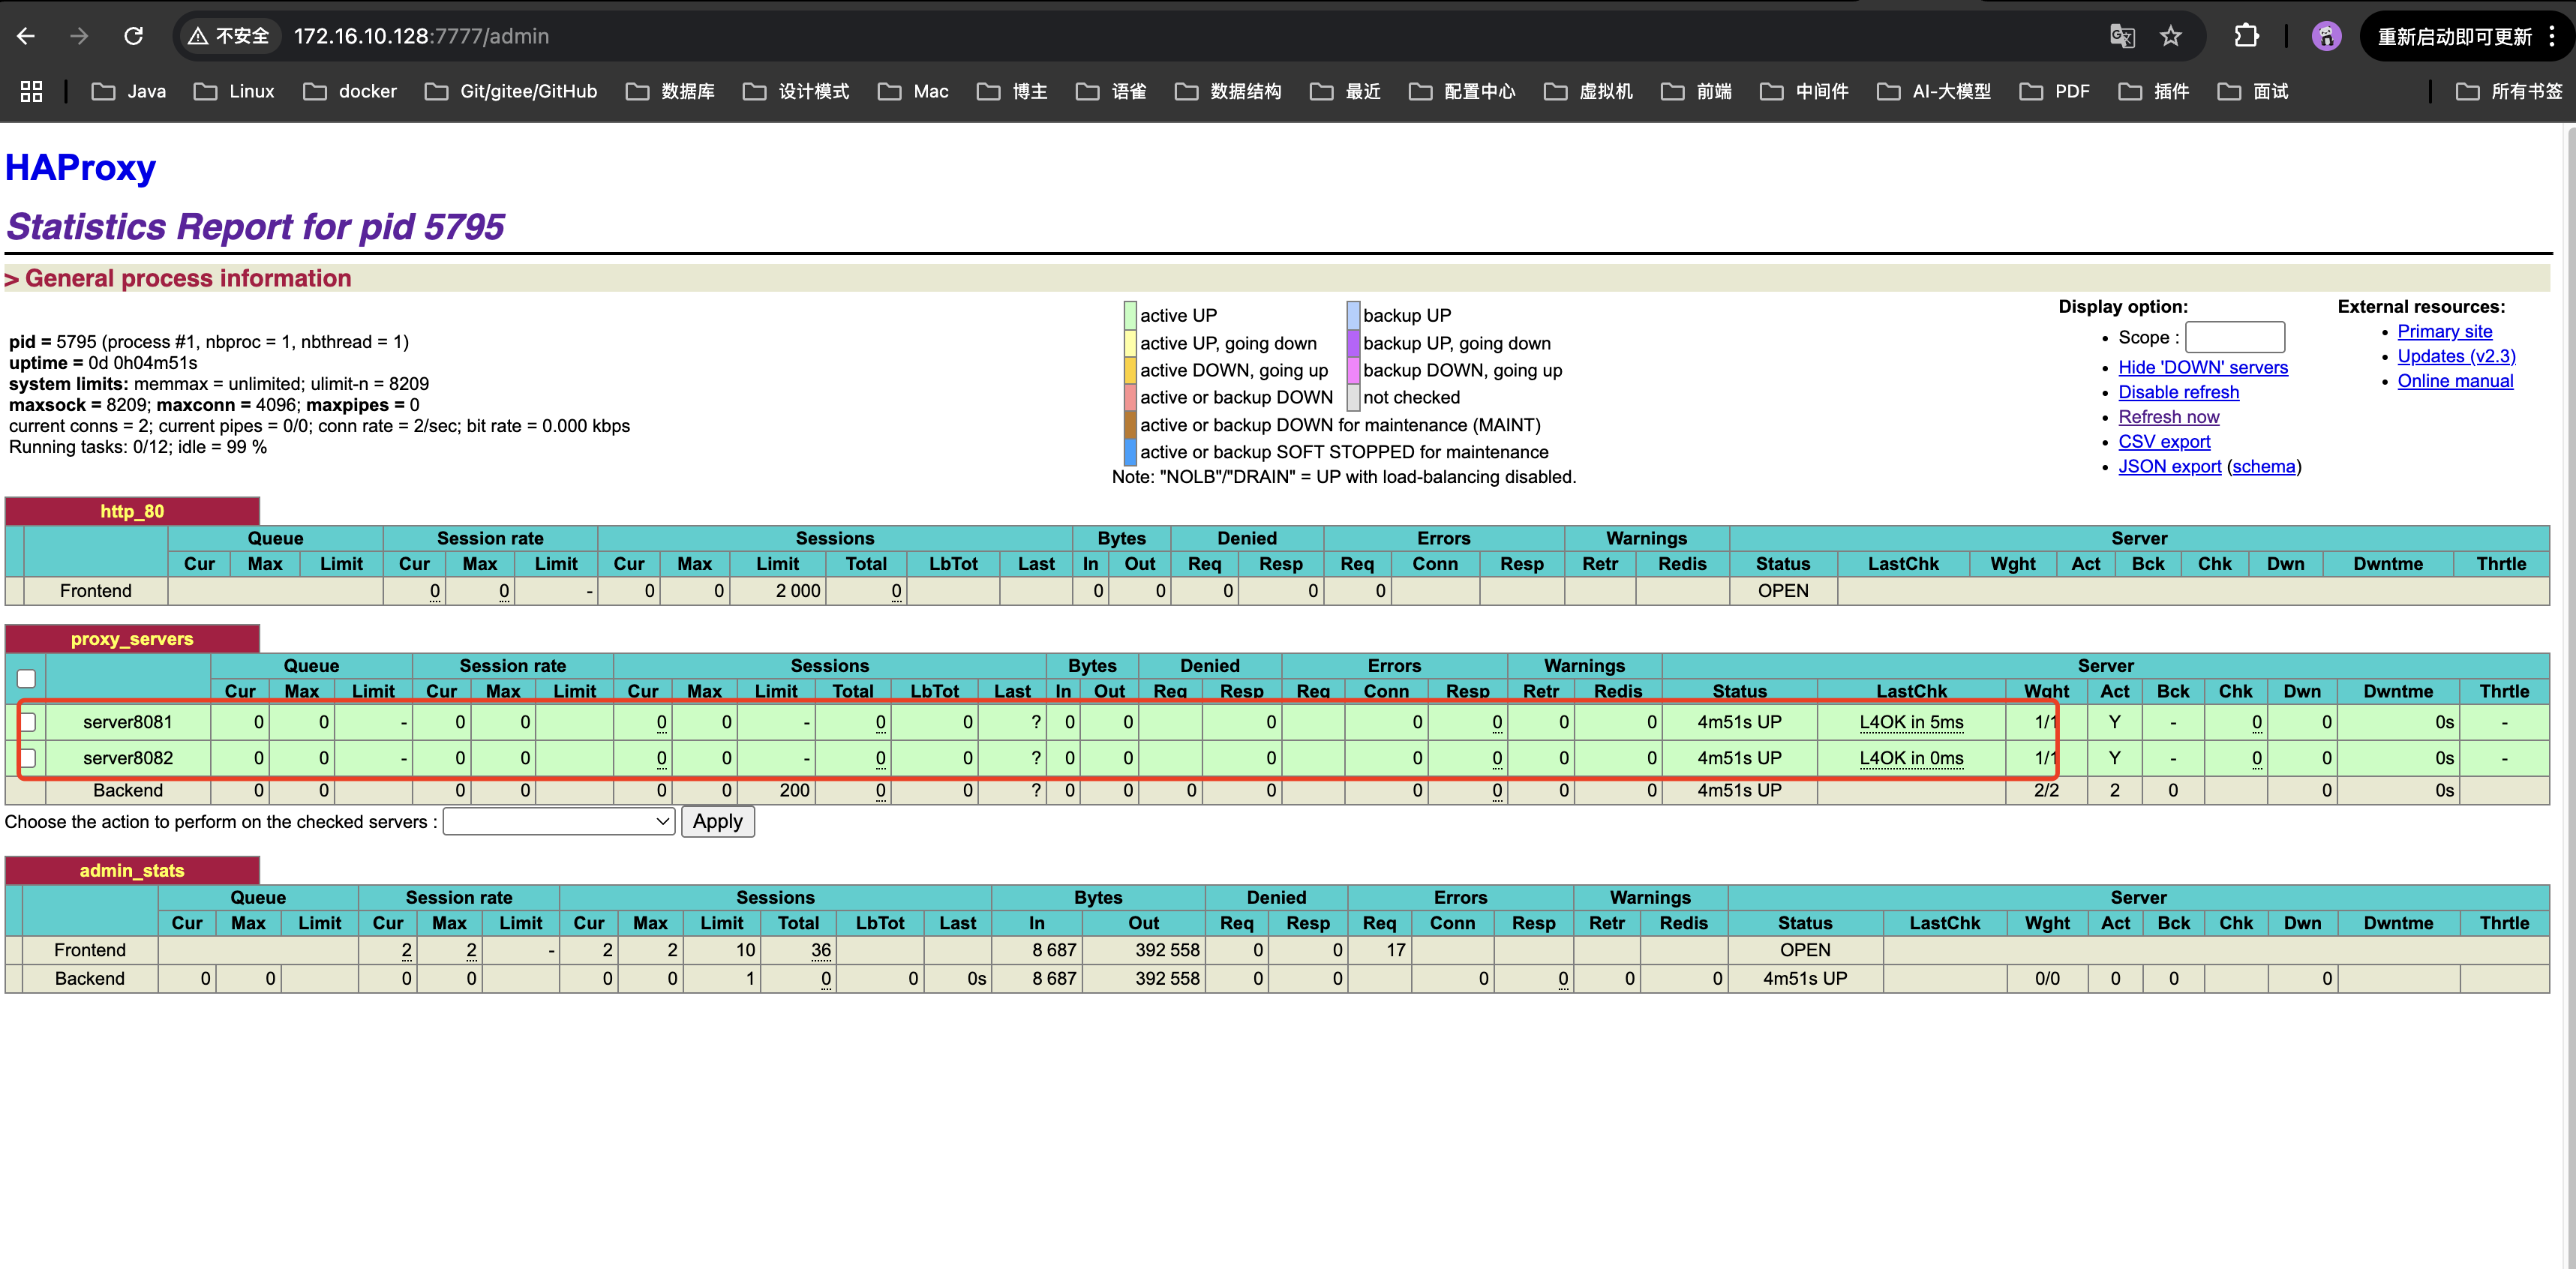
Task: Click the HAProxy title link
Action: click(81, 167)
